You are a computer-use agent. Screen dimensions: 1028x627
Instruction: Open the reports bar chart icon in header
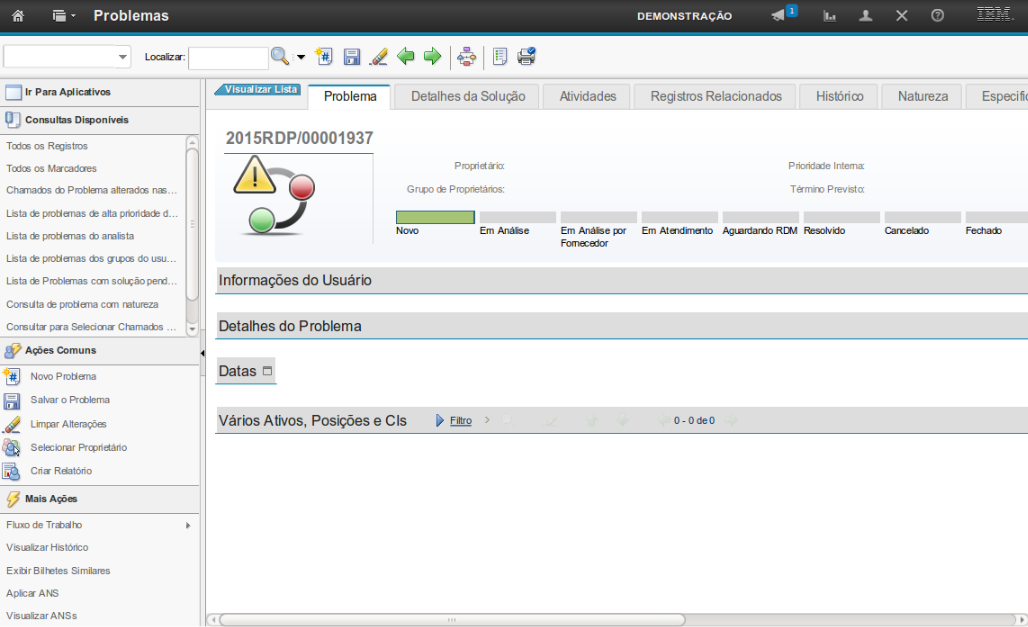829,16
